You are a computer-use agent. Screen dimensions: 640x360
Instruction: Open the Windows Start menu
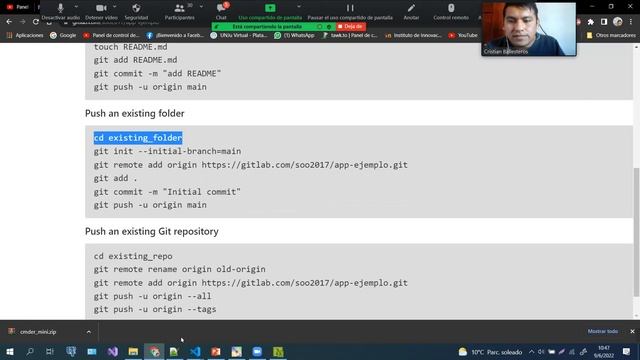pyautogui.click(x=9, y=351)
